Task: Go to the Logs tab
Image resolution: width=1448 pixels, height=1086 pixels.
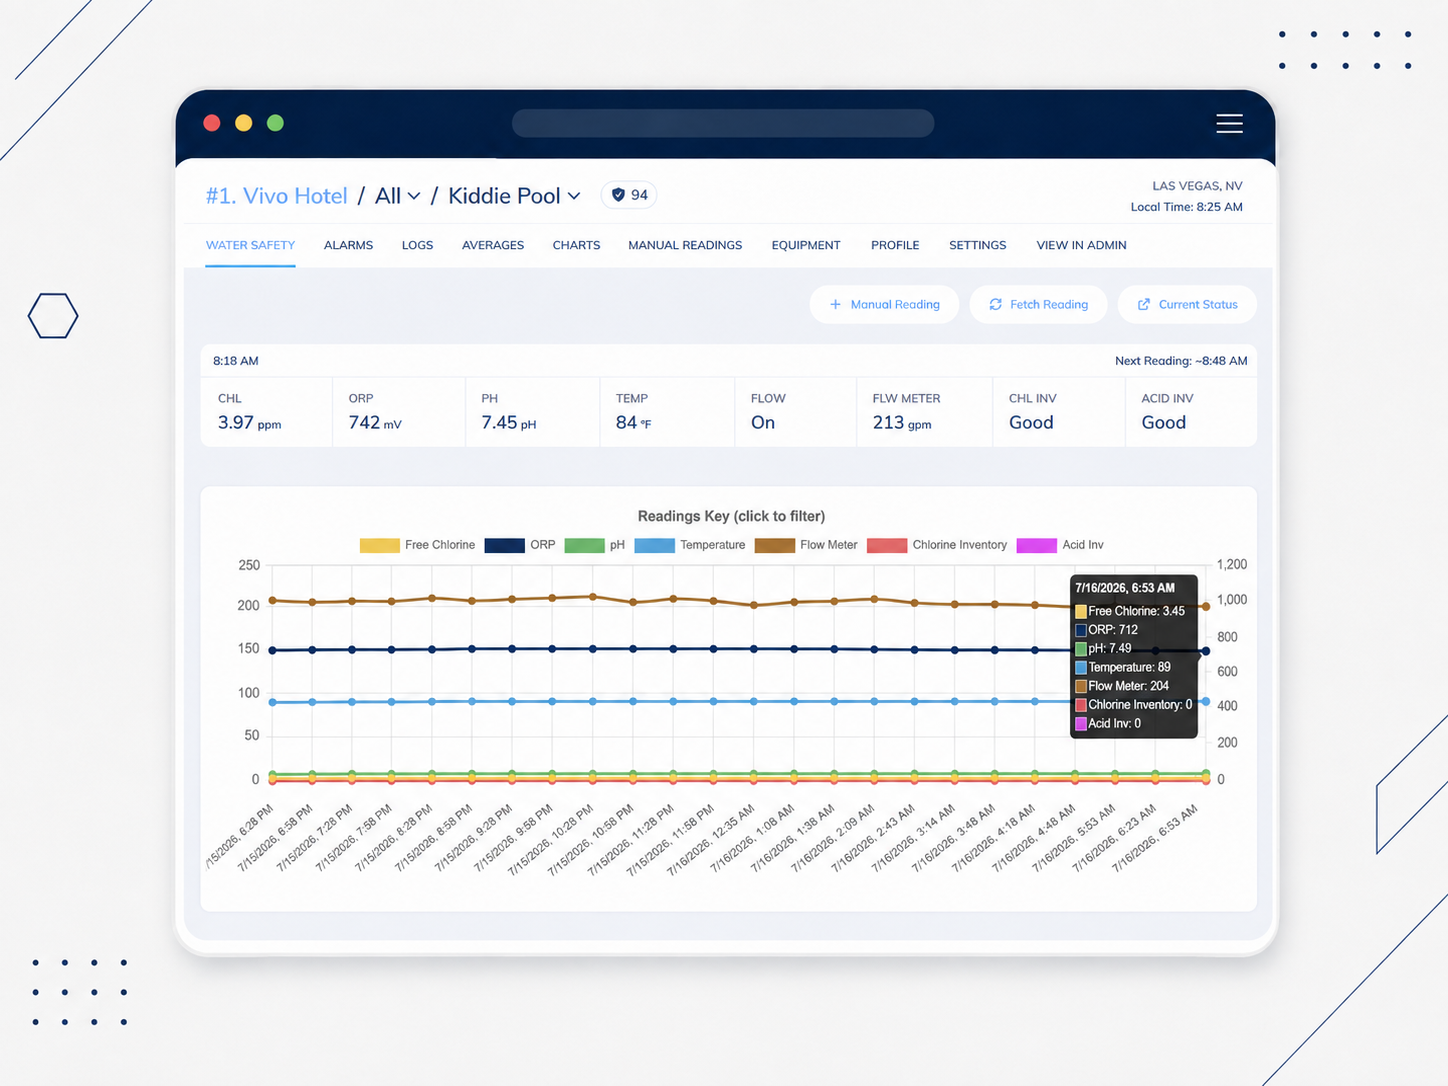Action: pyautogui.click(x=417, y=245)
